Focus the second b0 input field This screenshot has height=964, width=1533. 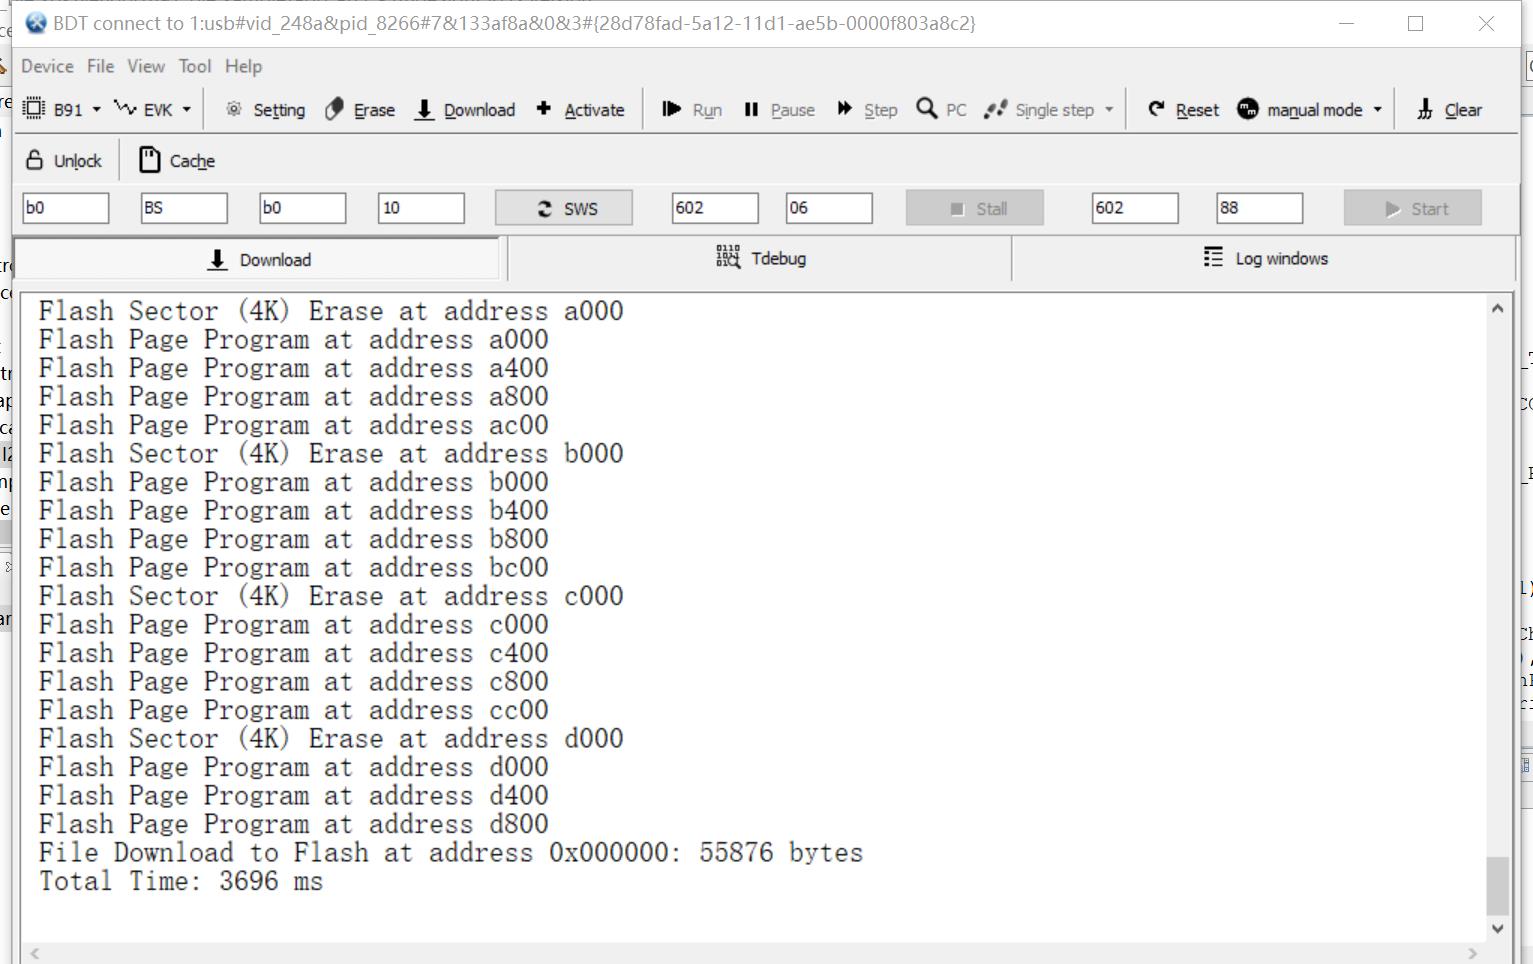click(x=302, y=208)
